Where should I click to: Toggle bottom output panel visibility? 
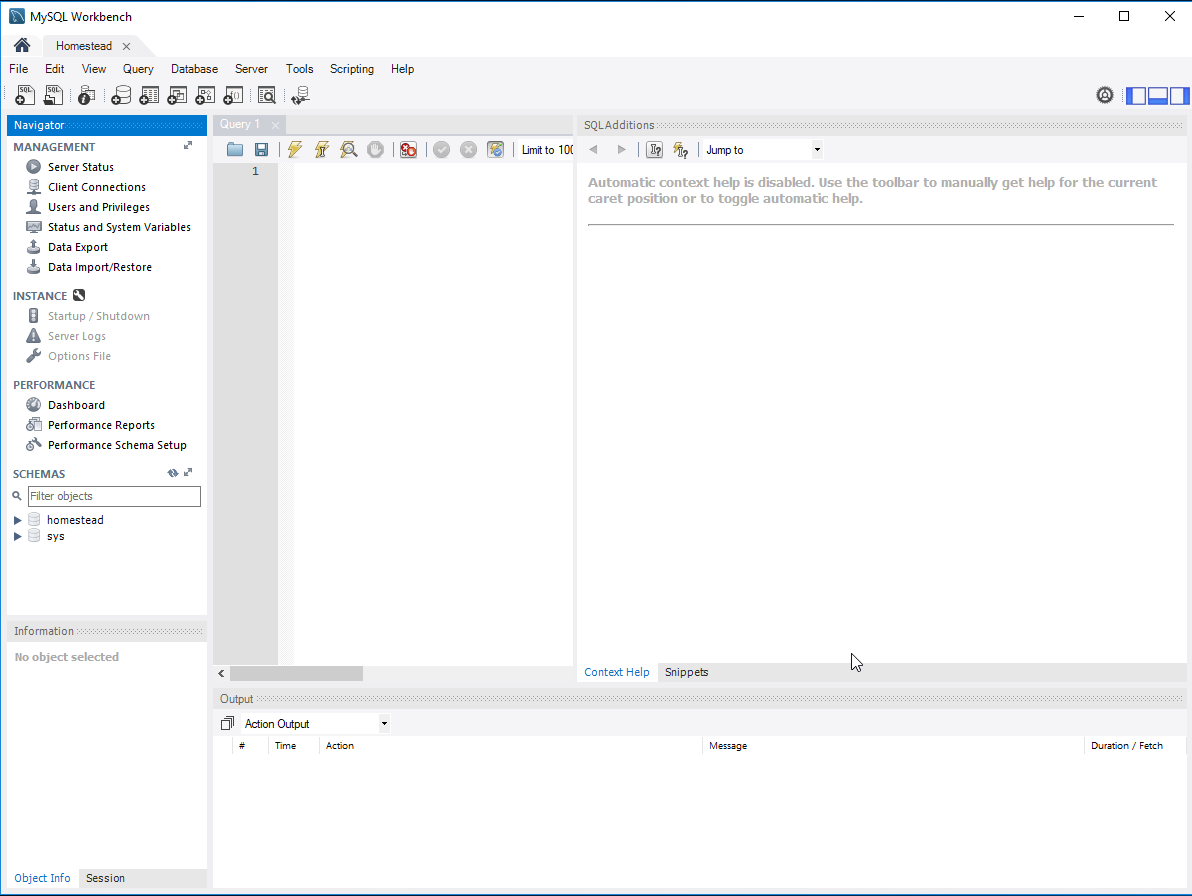click(1158, 96)
